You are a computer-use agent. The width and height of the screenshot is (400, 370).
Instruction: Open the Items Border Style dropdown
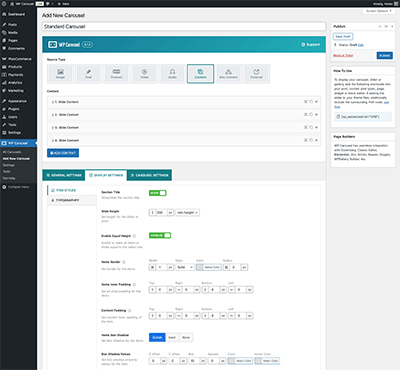coord(185,267)
